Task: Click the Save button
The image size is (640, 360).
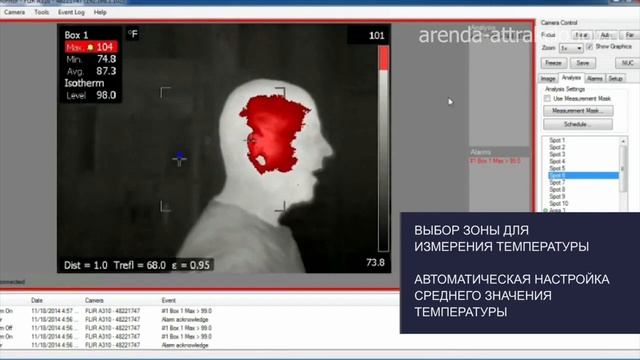Action: click(582, 63)
